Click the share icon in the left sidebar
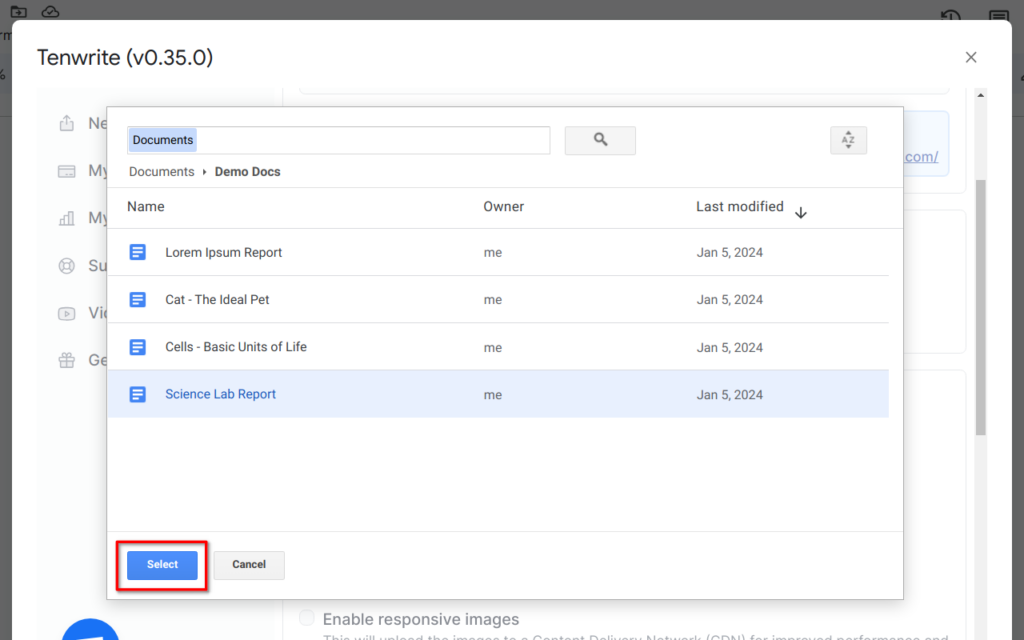 (x=66, y=123)
